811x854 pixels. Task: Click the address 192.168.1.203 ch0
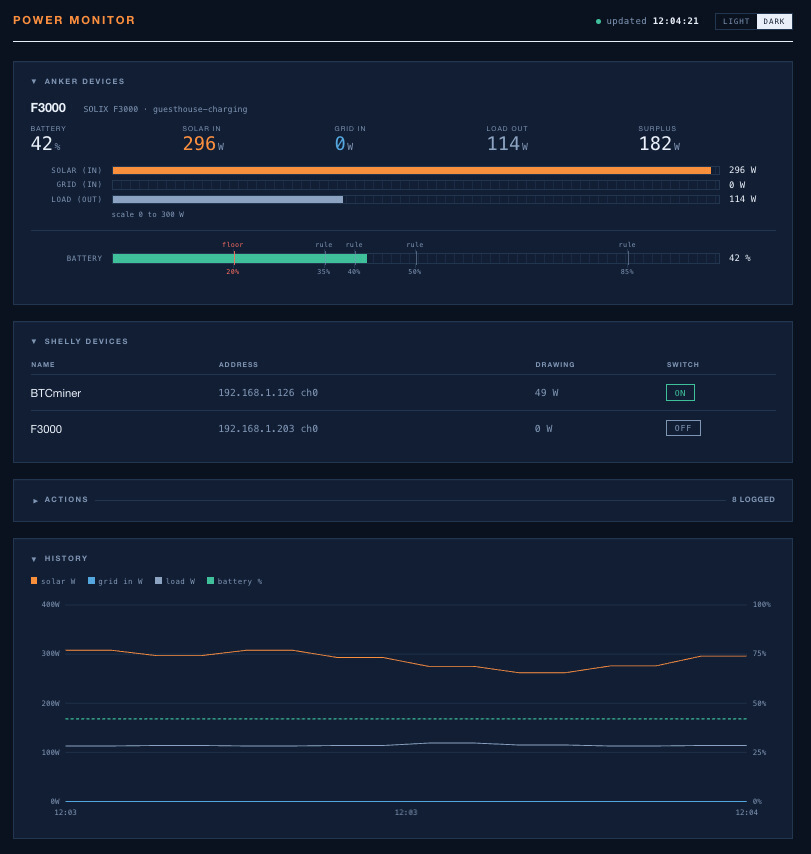pyautogui.click(x=268, y=429)
